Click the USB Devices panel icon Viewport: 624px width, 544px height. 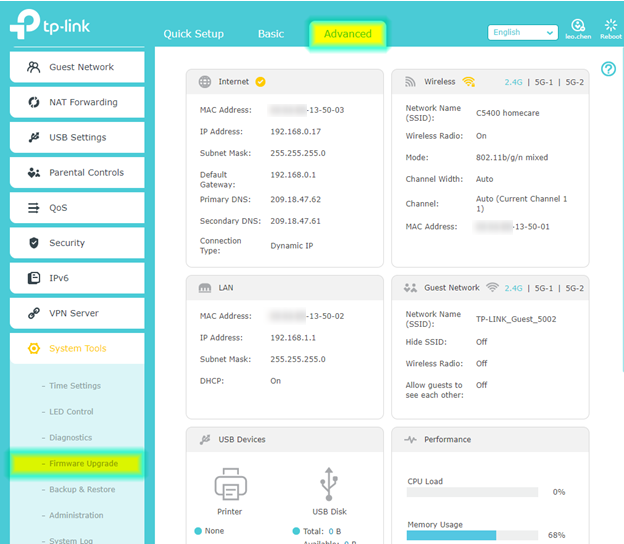(205, 439)
